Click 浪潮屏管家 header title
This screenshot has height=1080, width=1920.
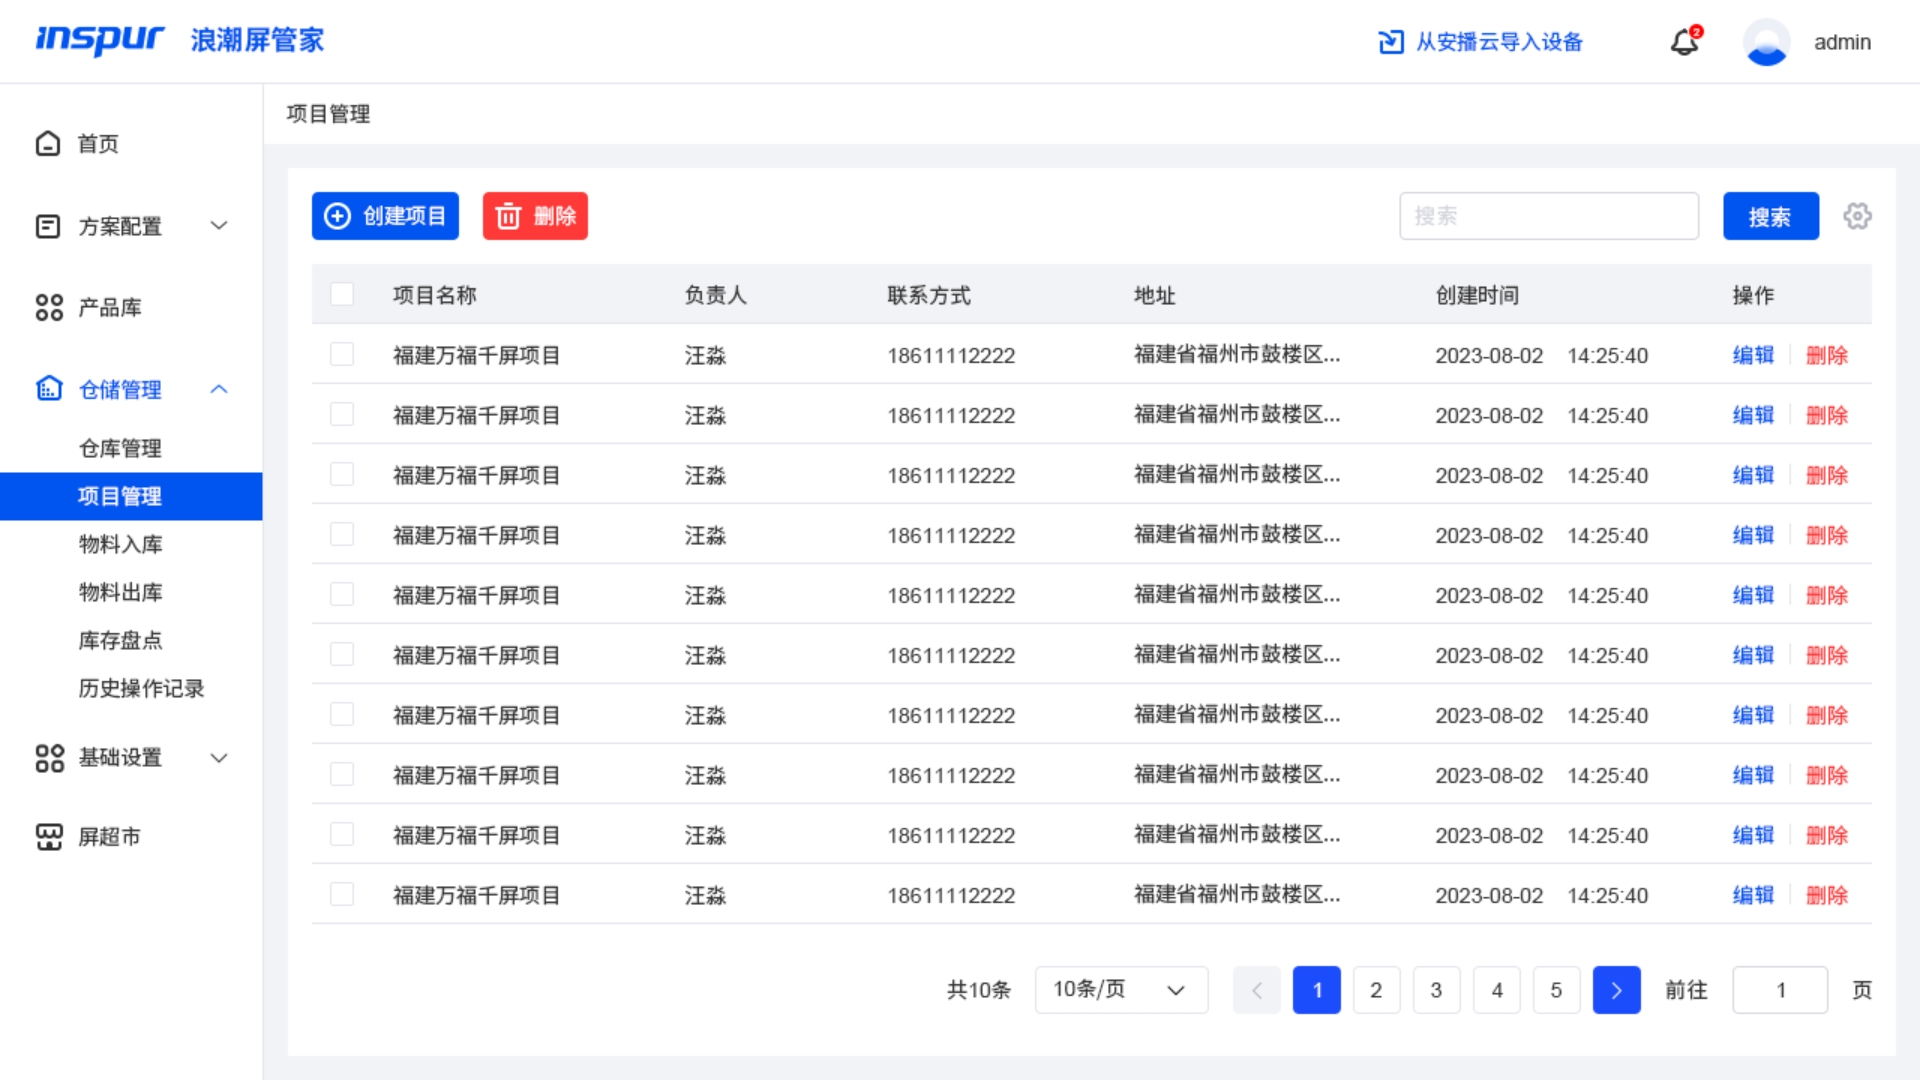coord(257,40)
